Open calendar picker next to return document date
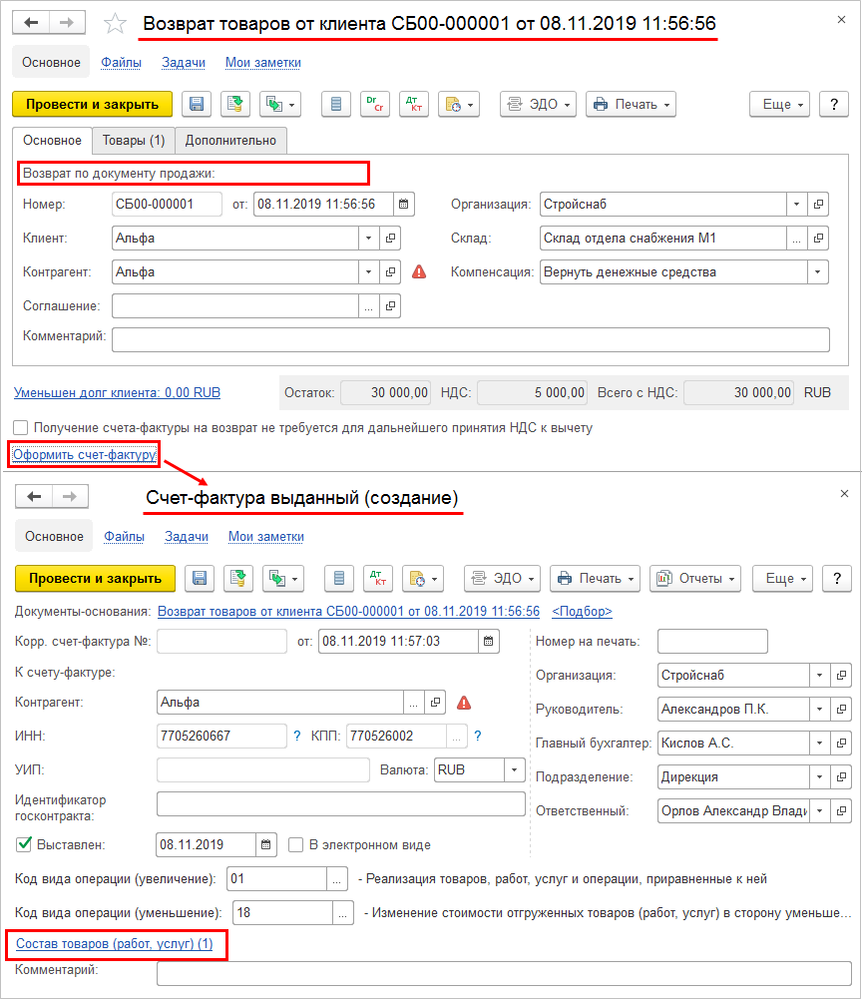 (x=404, y=204)
